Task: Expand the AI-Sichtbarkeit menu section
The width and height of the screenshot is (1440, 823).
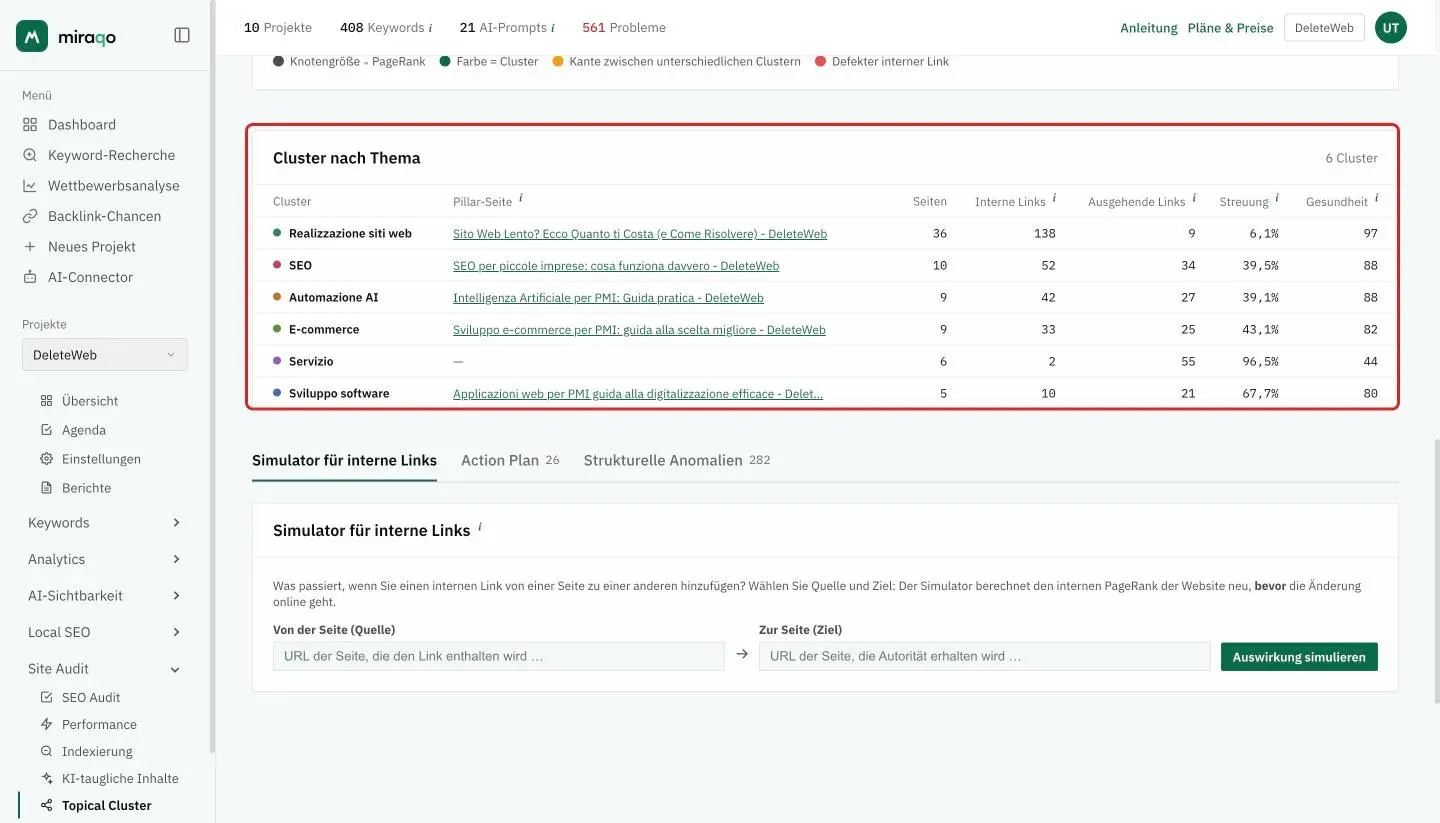Action: (105, 596)
